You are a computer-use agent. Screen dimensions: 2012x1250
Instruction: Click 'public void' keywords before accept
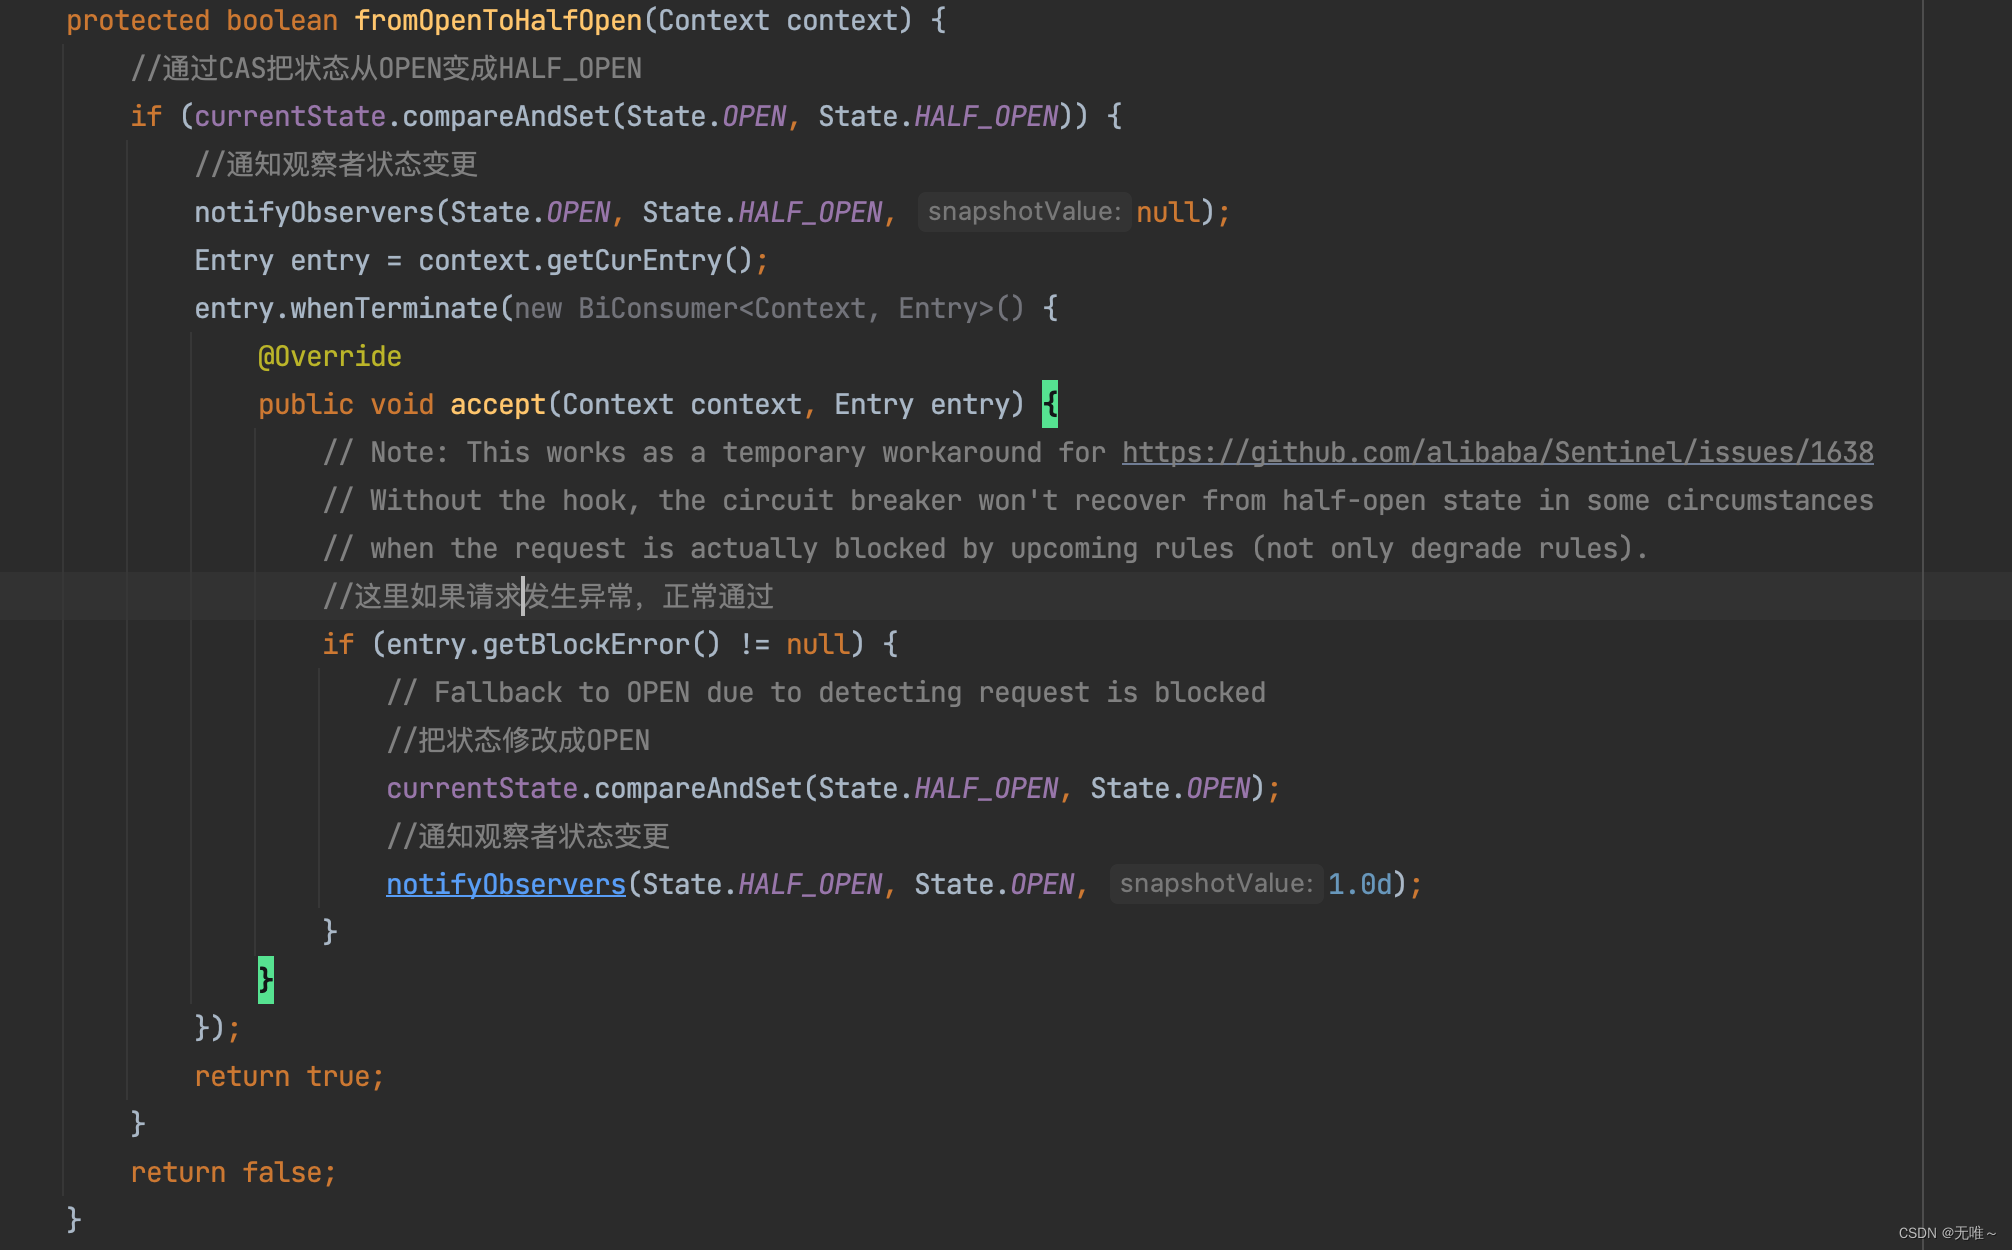(346, 404)
